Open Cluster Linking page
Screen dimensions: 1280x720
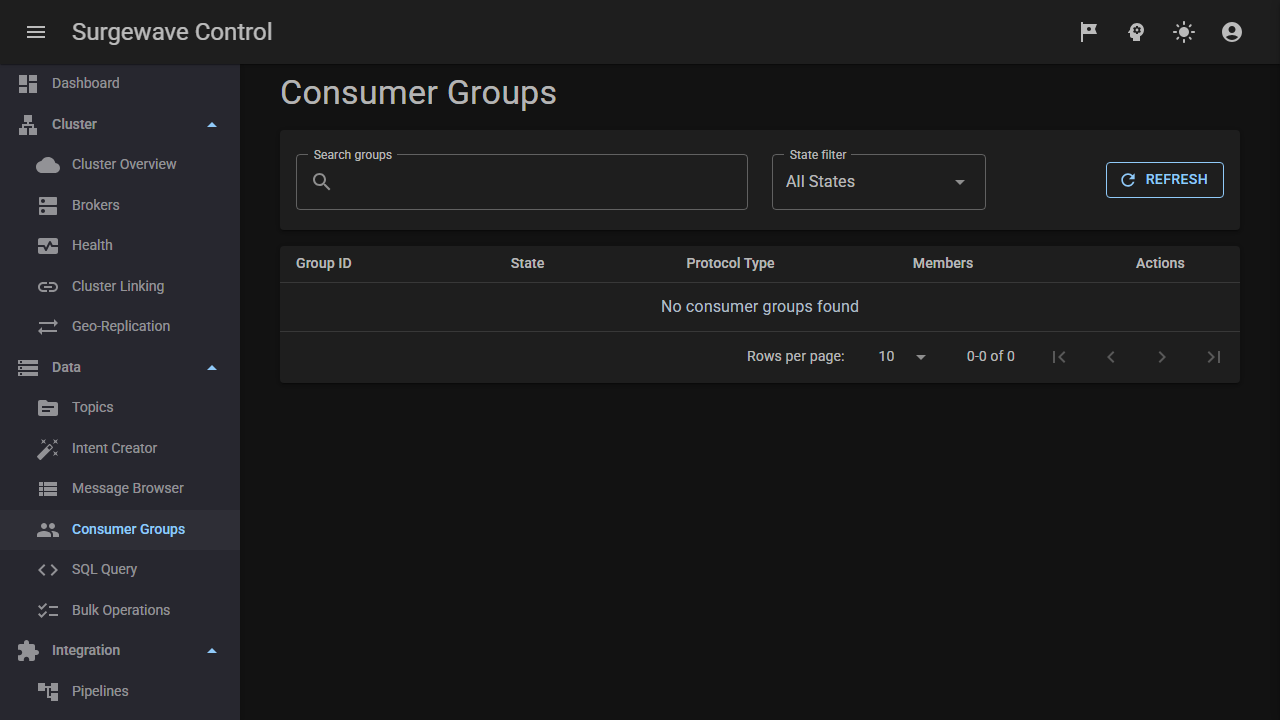120,287
